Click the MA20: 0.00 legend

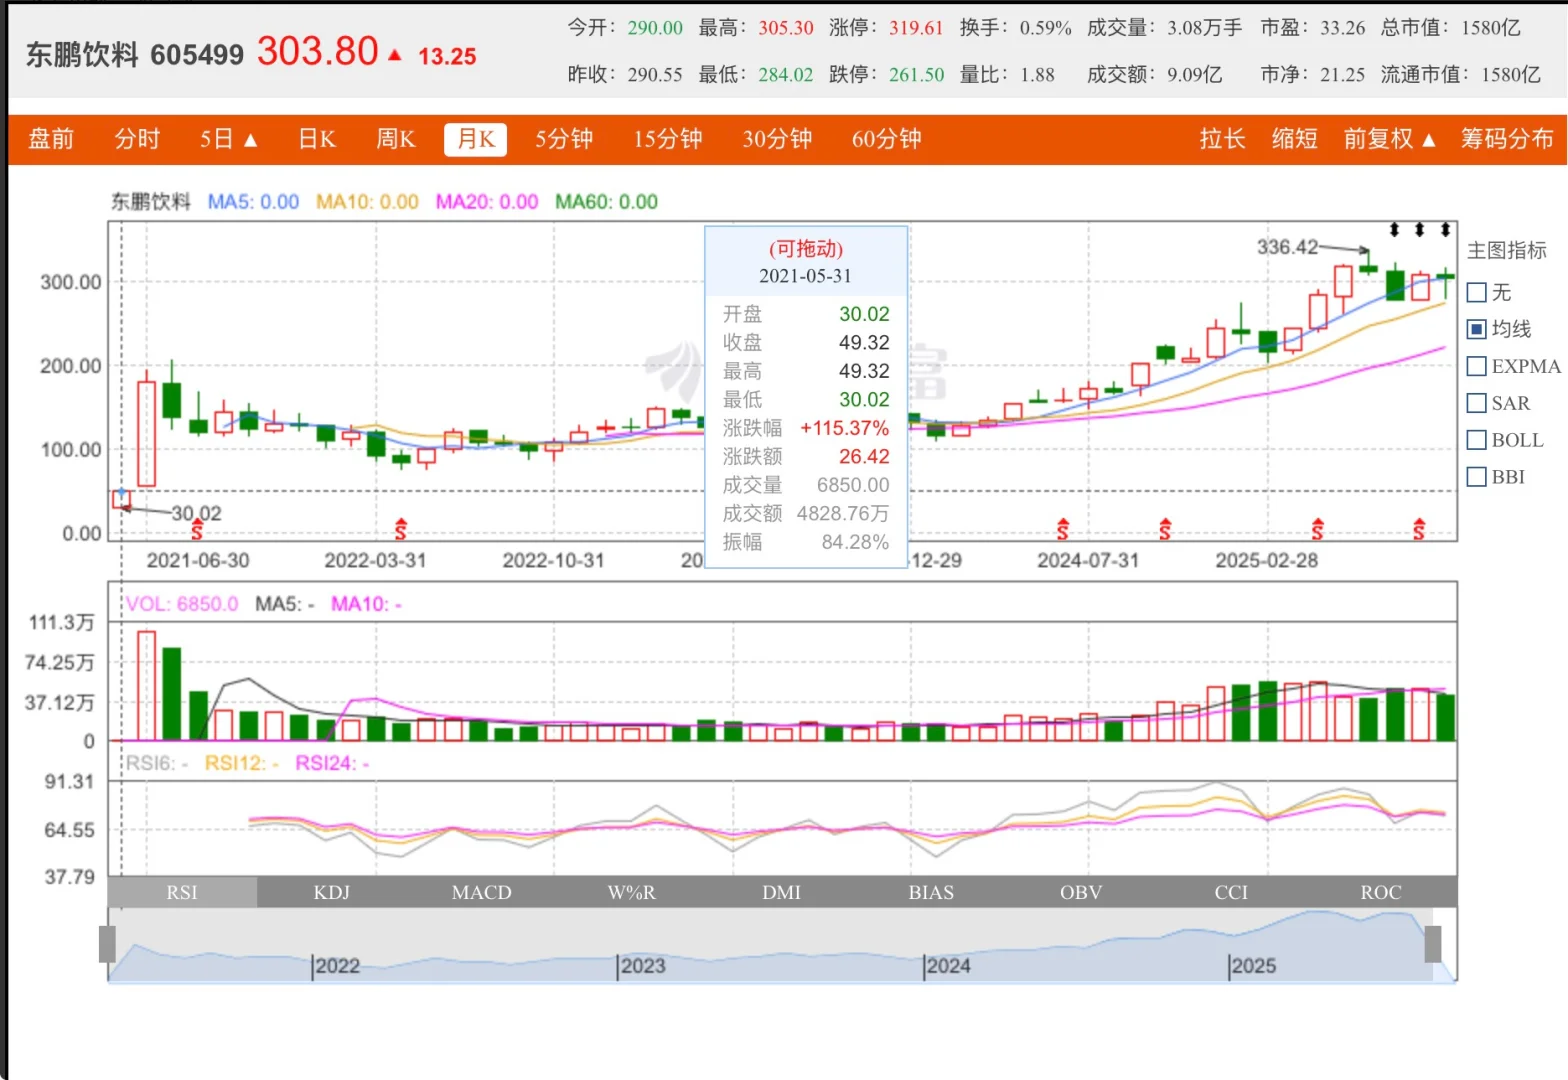pyautogui.click(x=487, y=202)
